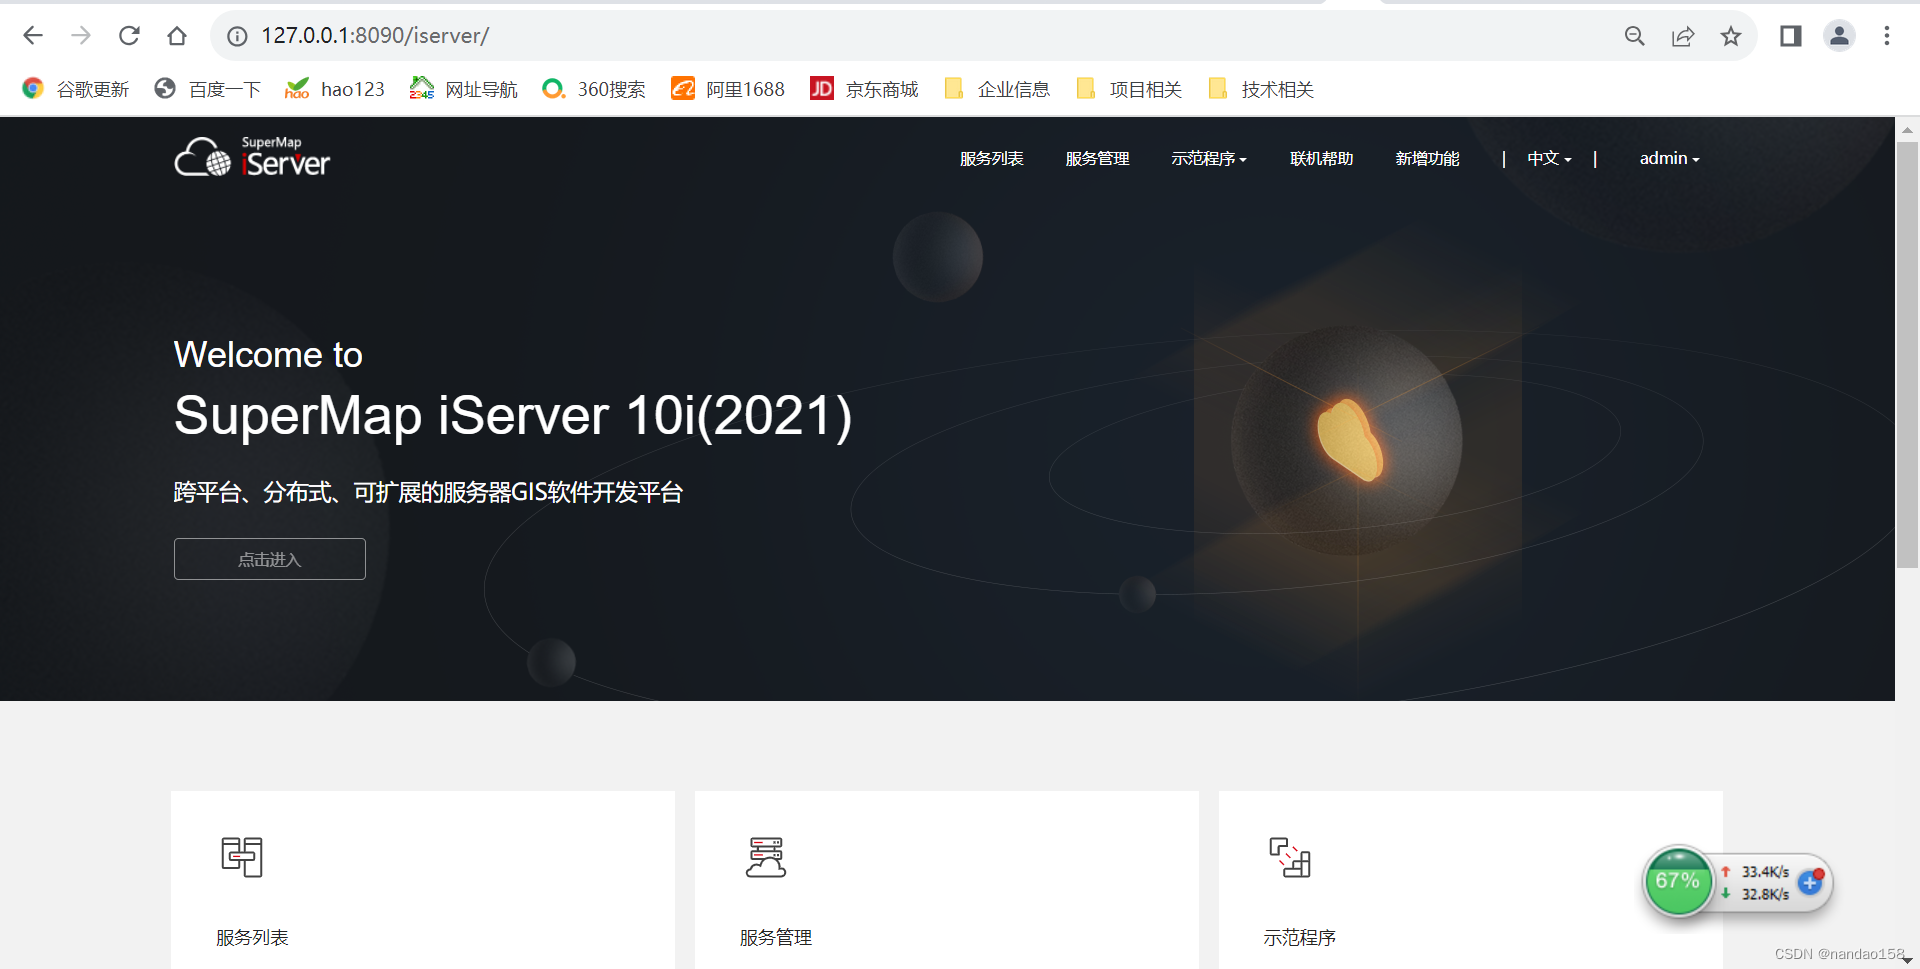The image size is (1920, 969).
Task: Click the floating 67% download accelerator ball
Action: pyautogui.click(x=1679, y=881)
